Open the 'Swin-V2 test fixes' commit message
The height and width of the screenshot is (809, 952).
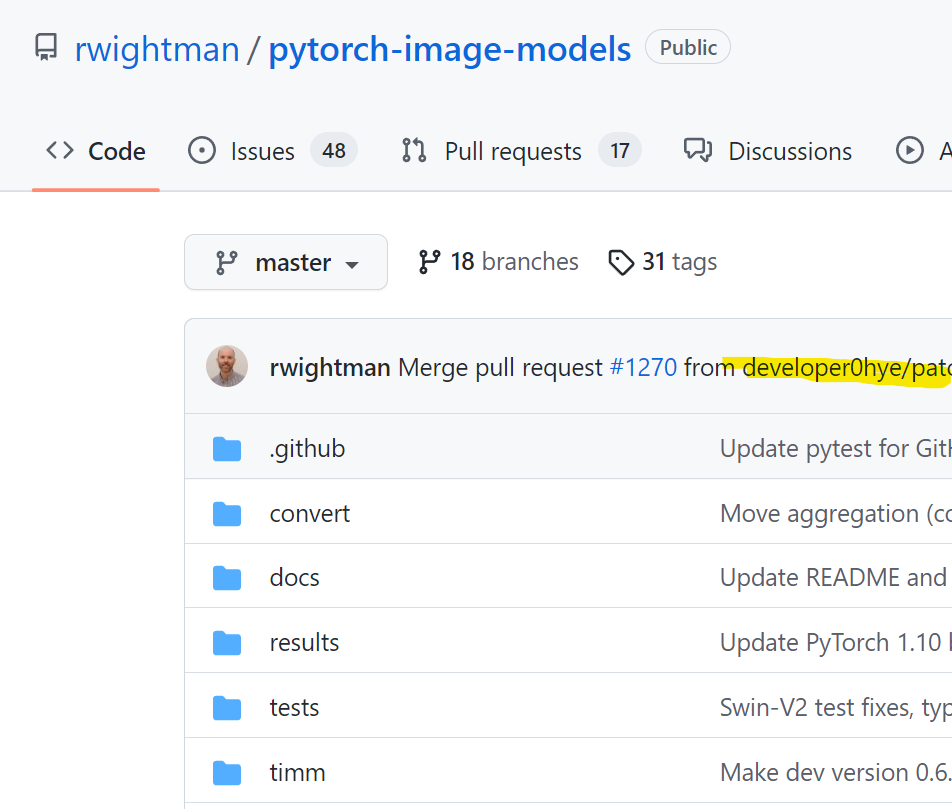[x=835, y=708]
